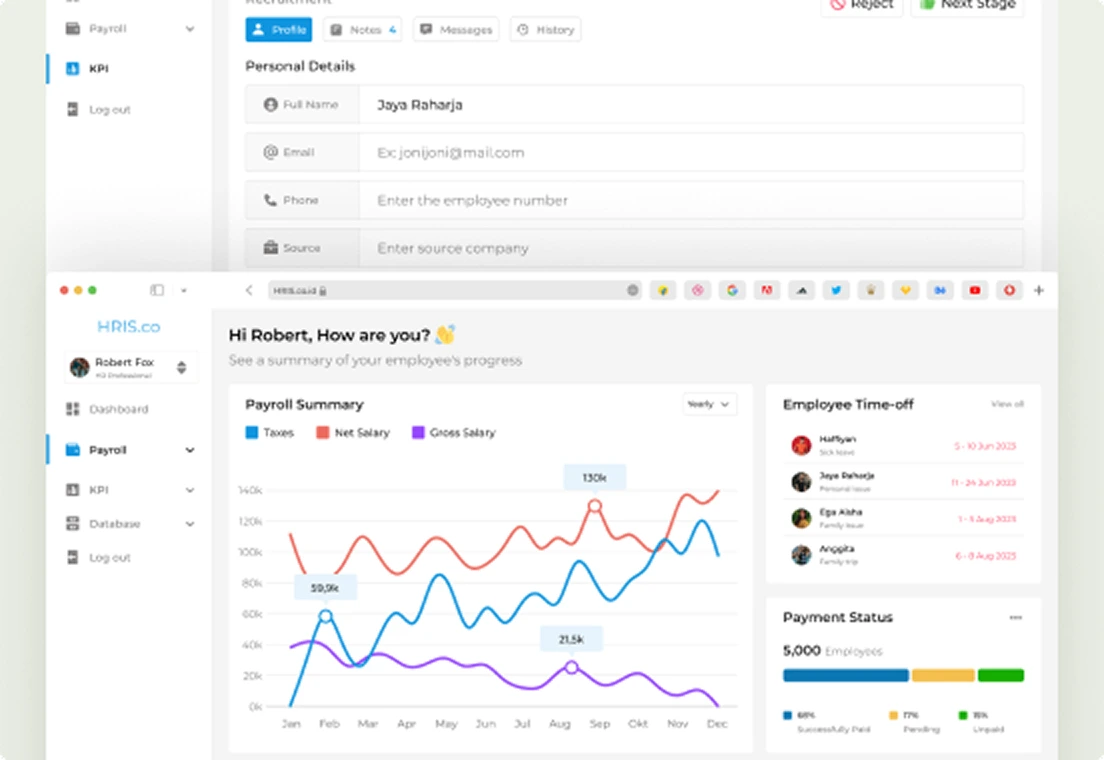1104x760 pixels.
Task: Open the account switcher arrows beside Robert Fox
Action: (182, 367)
